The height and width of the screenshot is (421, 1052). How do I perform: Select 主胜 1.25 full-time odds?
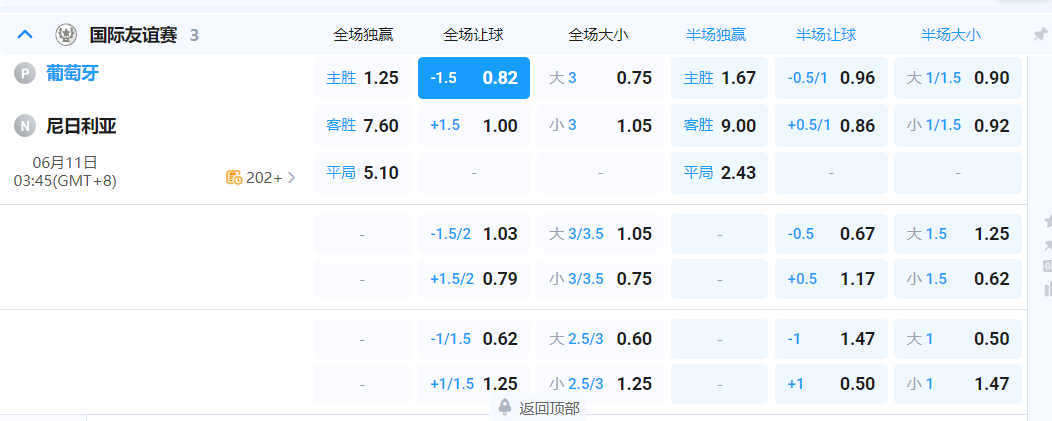pyautogui.click(x=362, y=78)
